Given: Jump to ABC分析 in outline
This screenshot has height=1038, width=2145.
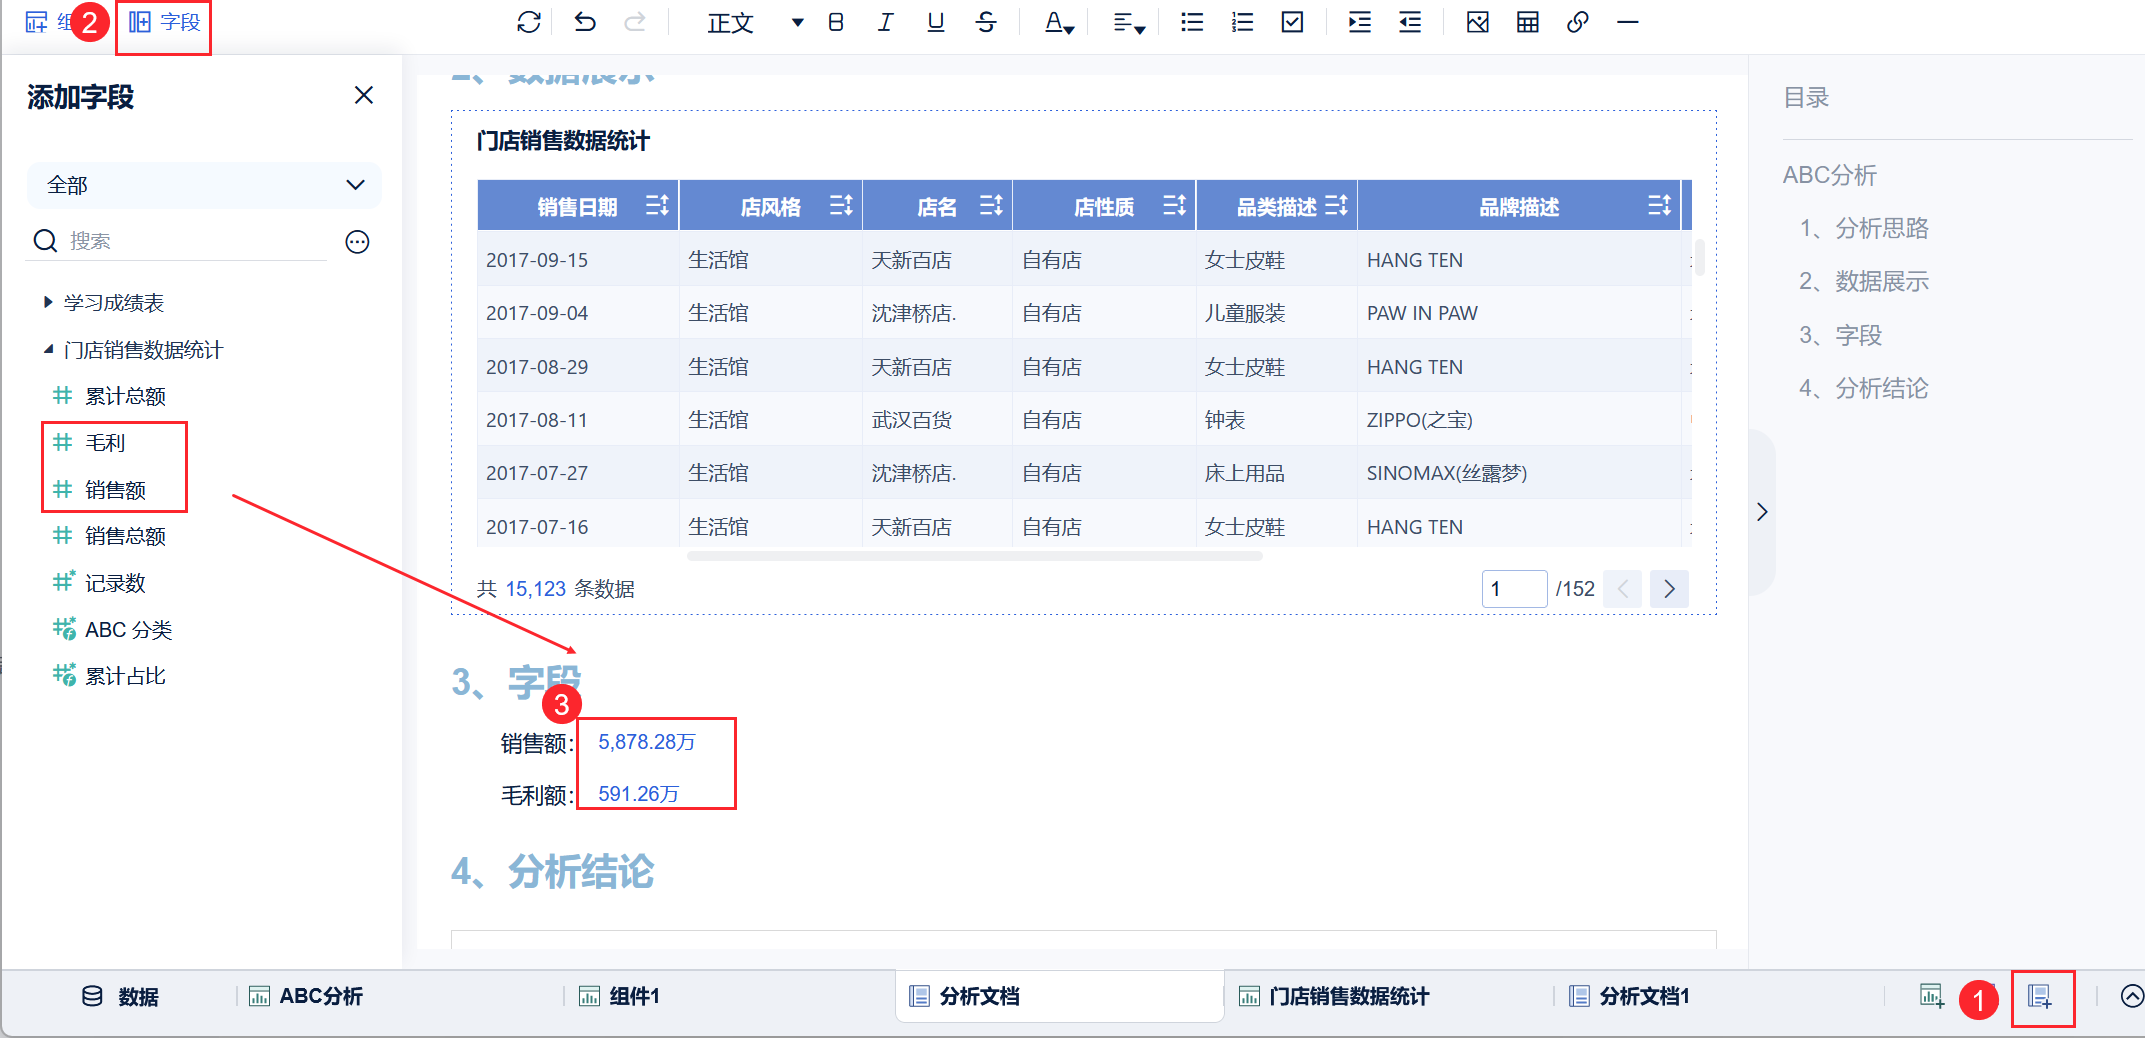Looking at the screenshot, I should coord(1830,175).
